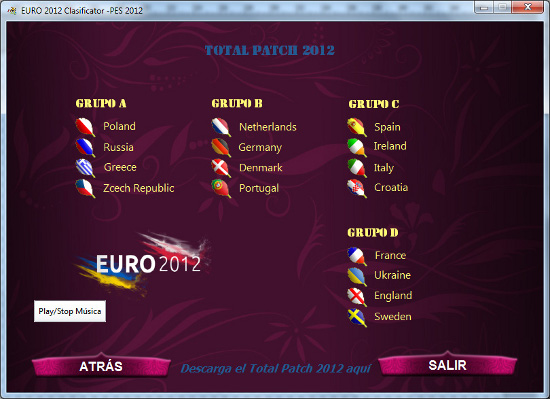Select the Italy team name

pyautogui.click(x=384, y=168)
